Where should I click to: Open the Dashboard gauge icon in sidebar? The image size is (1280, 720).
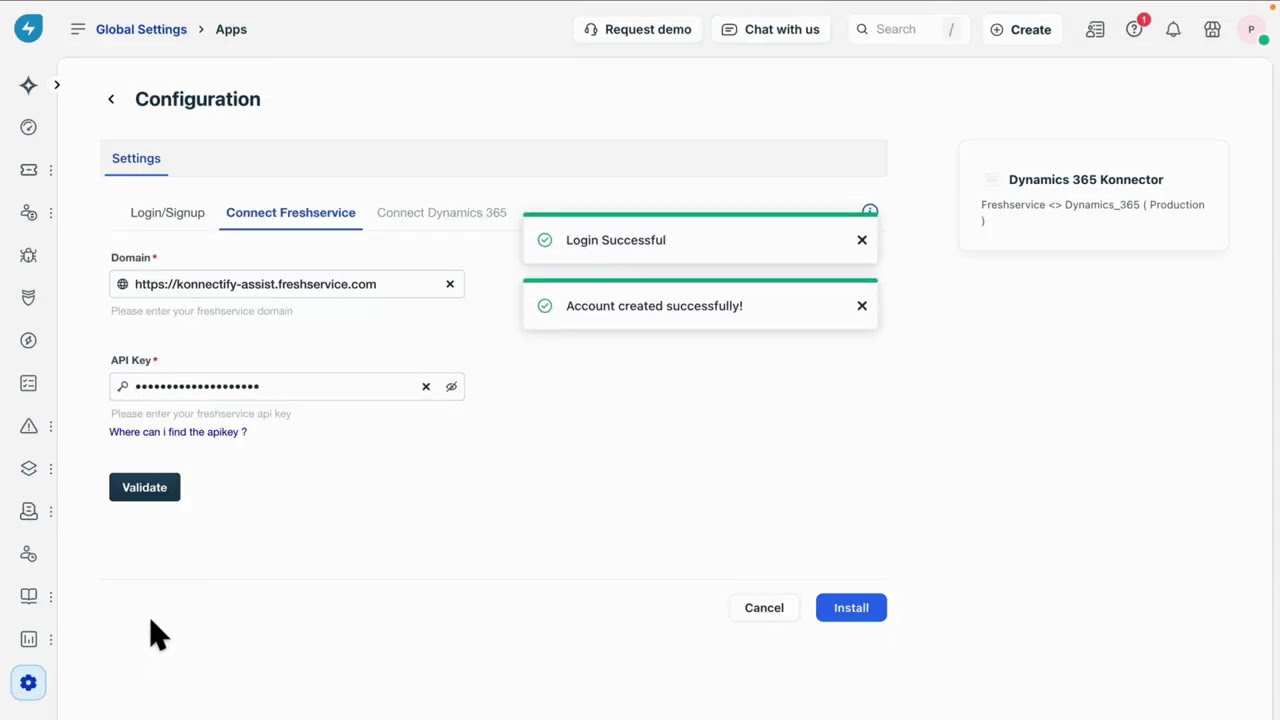28,127
